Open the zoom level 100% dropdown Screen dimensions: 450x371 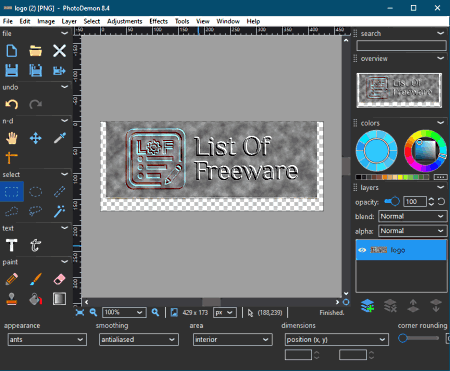click(x=124, y=312)
